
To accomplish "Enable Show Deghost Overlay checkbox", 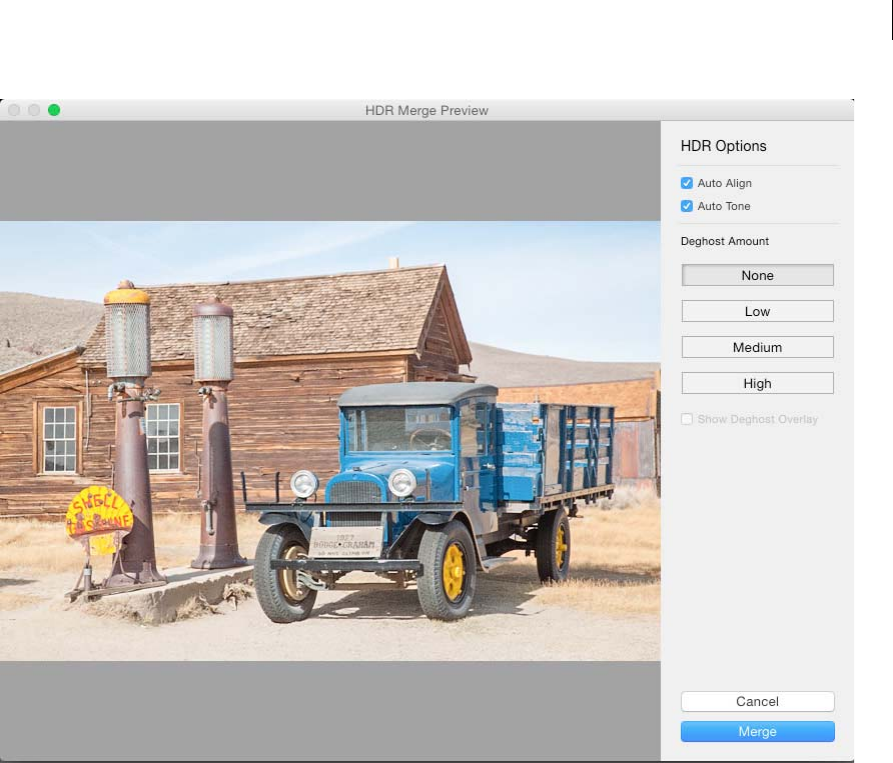I will click(686, 419).
